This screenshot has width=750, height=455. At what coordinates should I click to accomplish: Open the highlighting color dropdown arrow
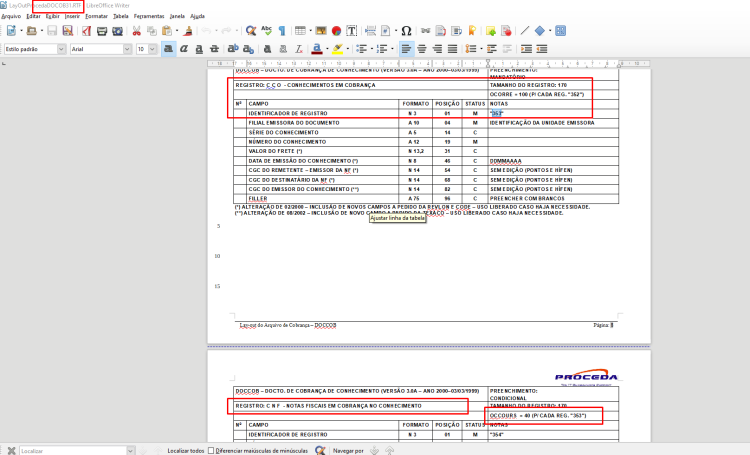[x=348, y=49]
